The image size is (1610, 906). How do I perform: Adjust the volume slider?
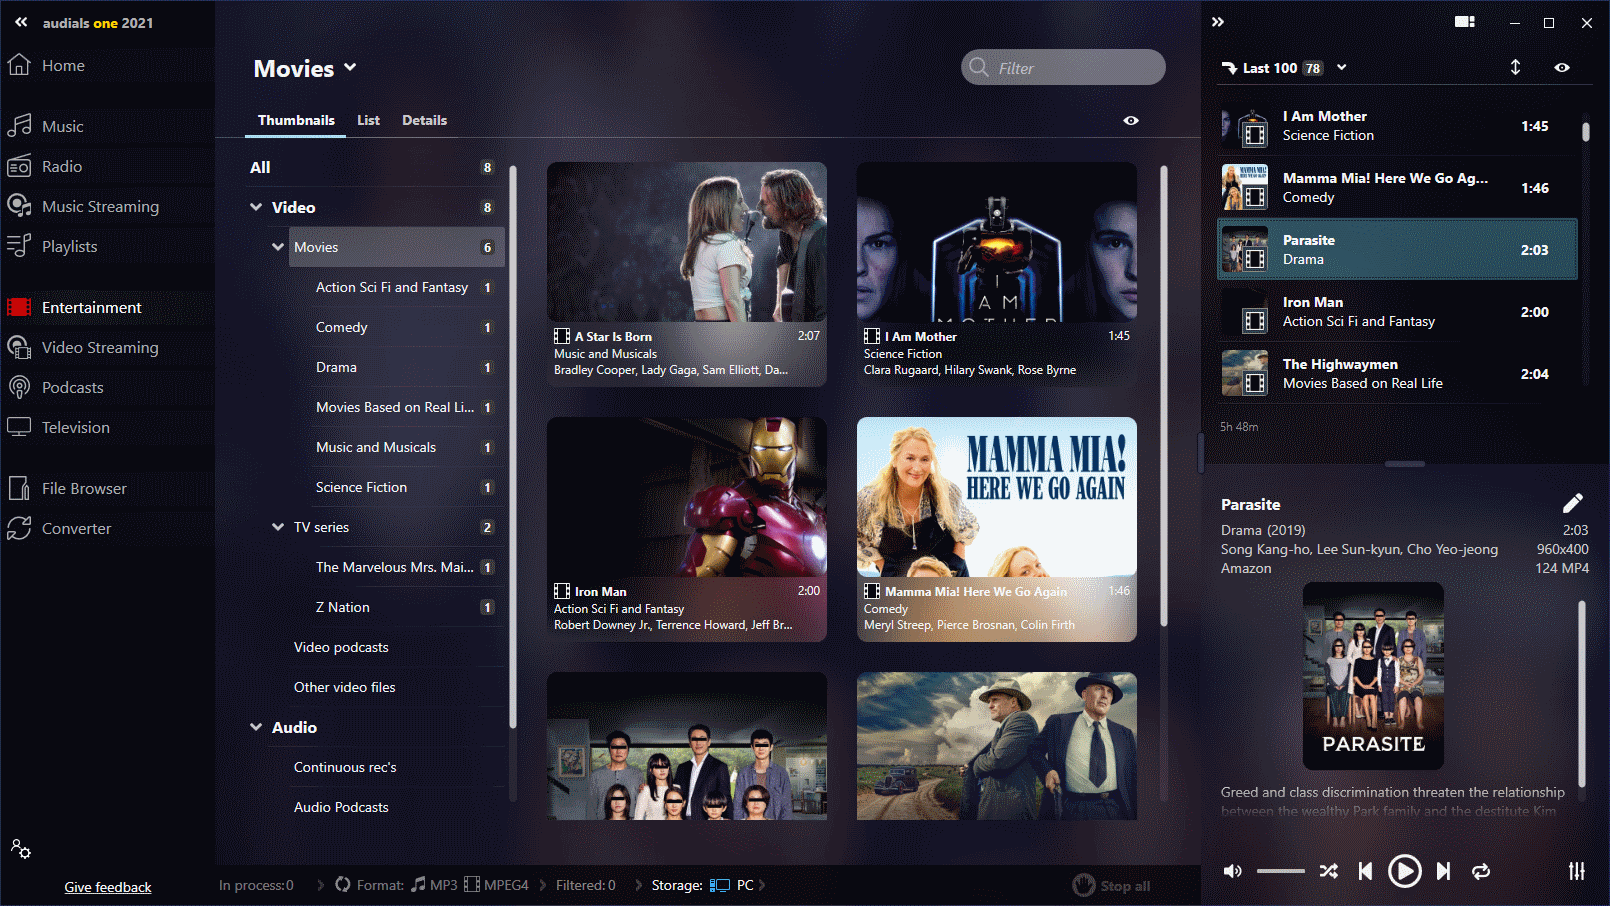[1281, 871]
